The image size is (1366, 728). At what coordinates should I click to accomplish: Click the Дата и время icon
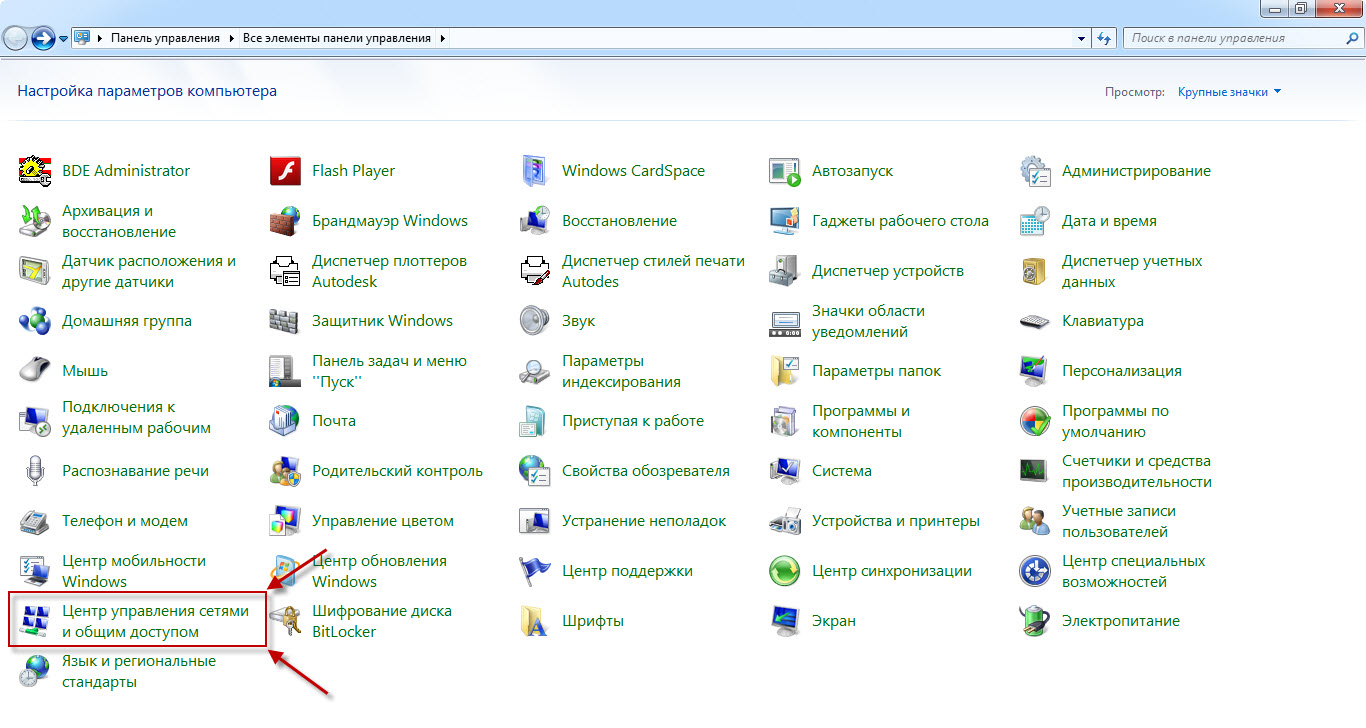(x=1034, y=221)
